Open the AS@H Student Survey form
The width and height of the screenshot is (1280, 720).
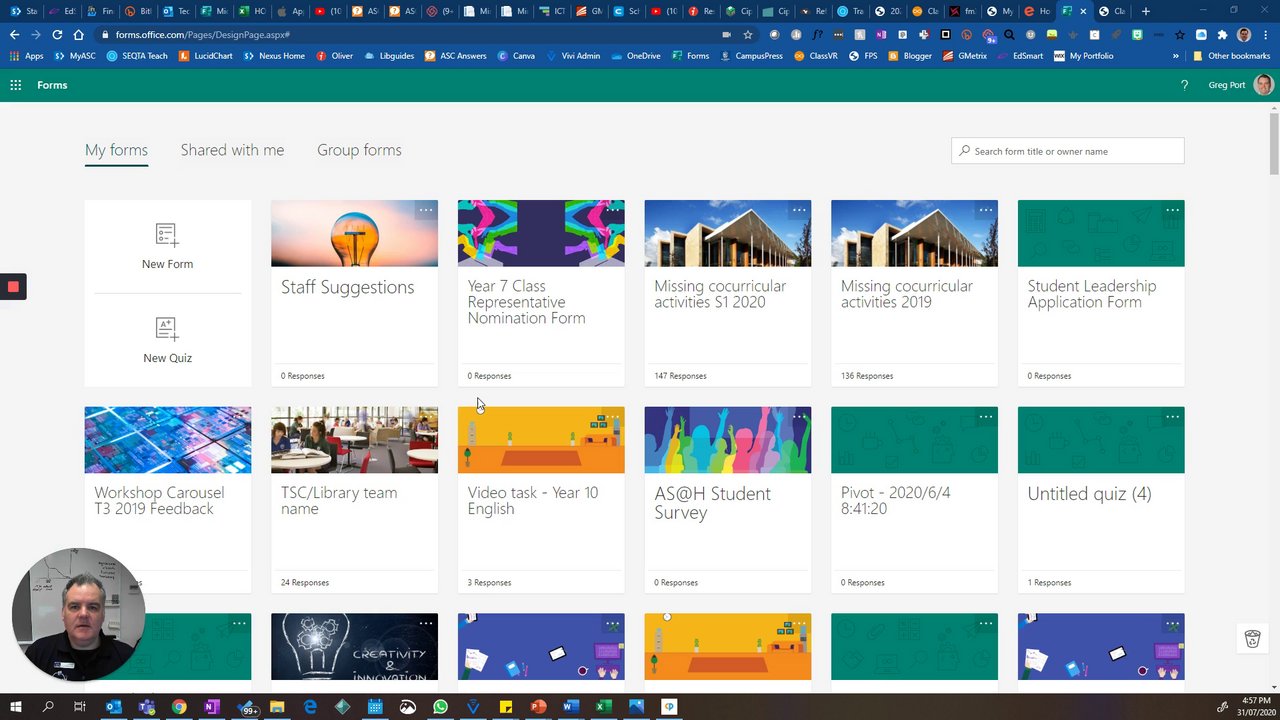(728, 500)
